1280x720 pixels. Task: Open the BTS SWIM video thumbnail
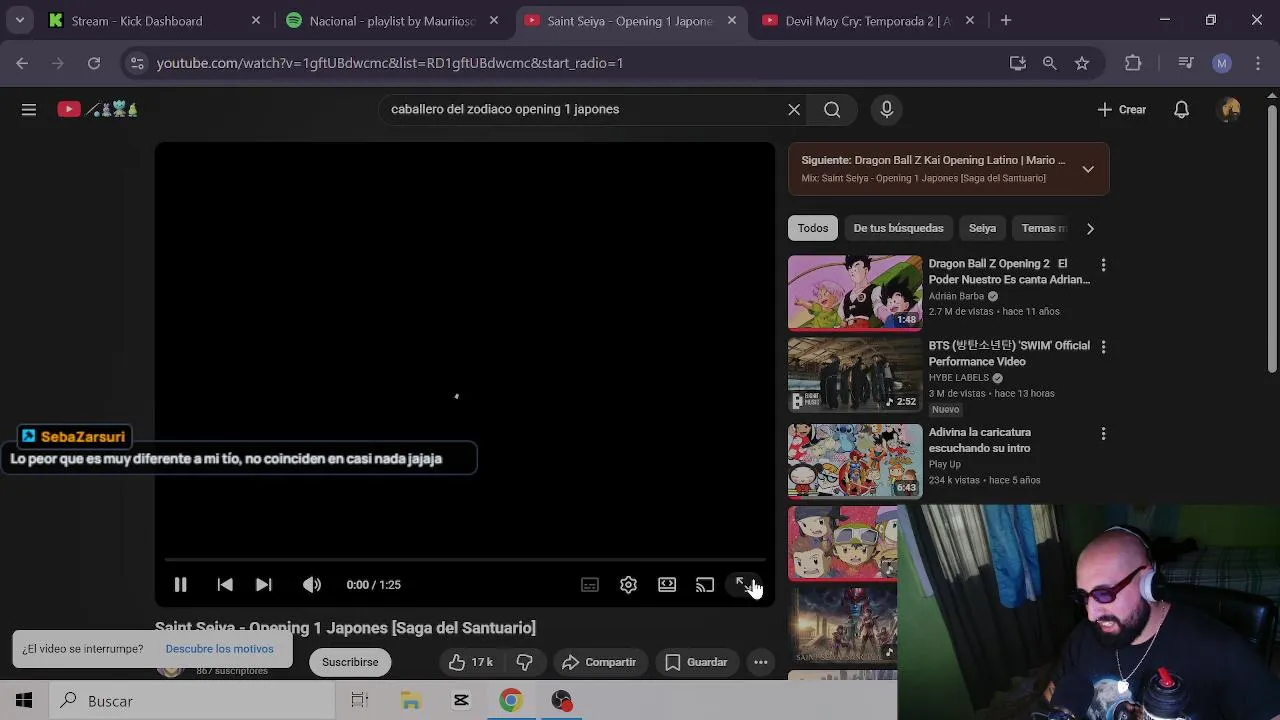(x=855, y=375)
